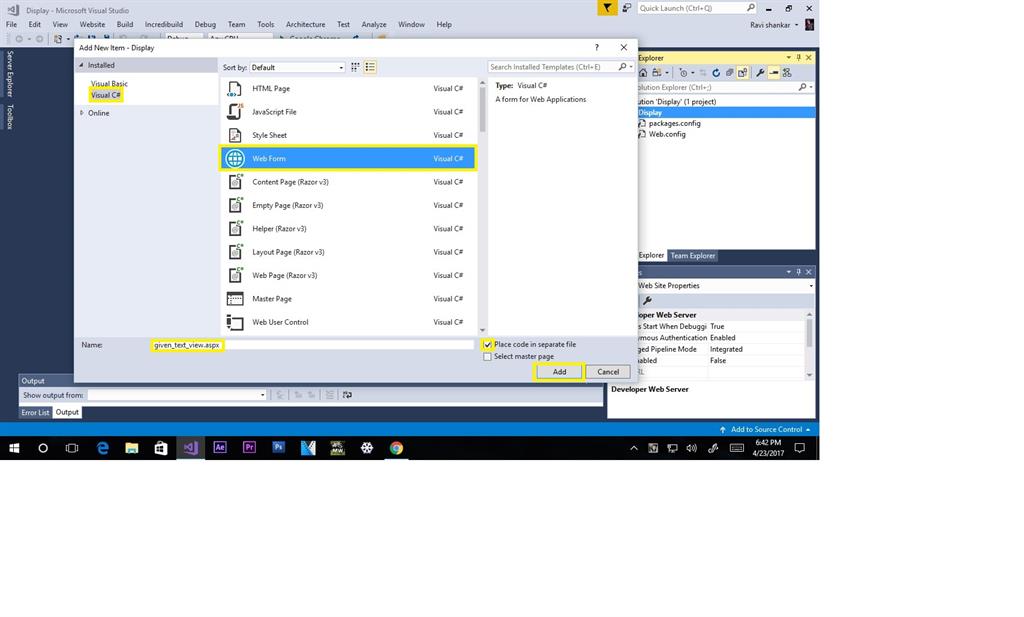This screenshot has height=617, width=1024.
Task: Open the Website menu
Action: coord(92,24)
